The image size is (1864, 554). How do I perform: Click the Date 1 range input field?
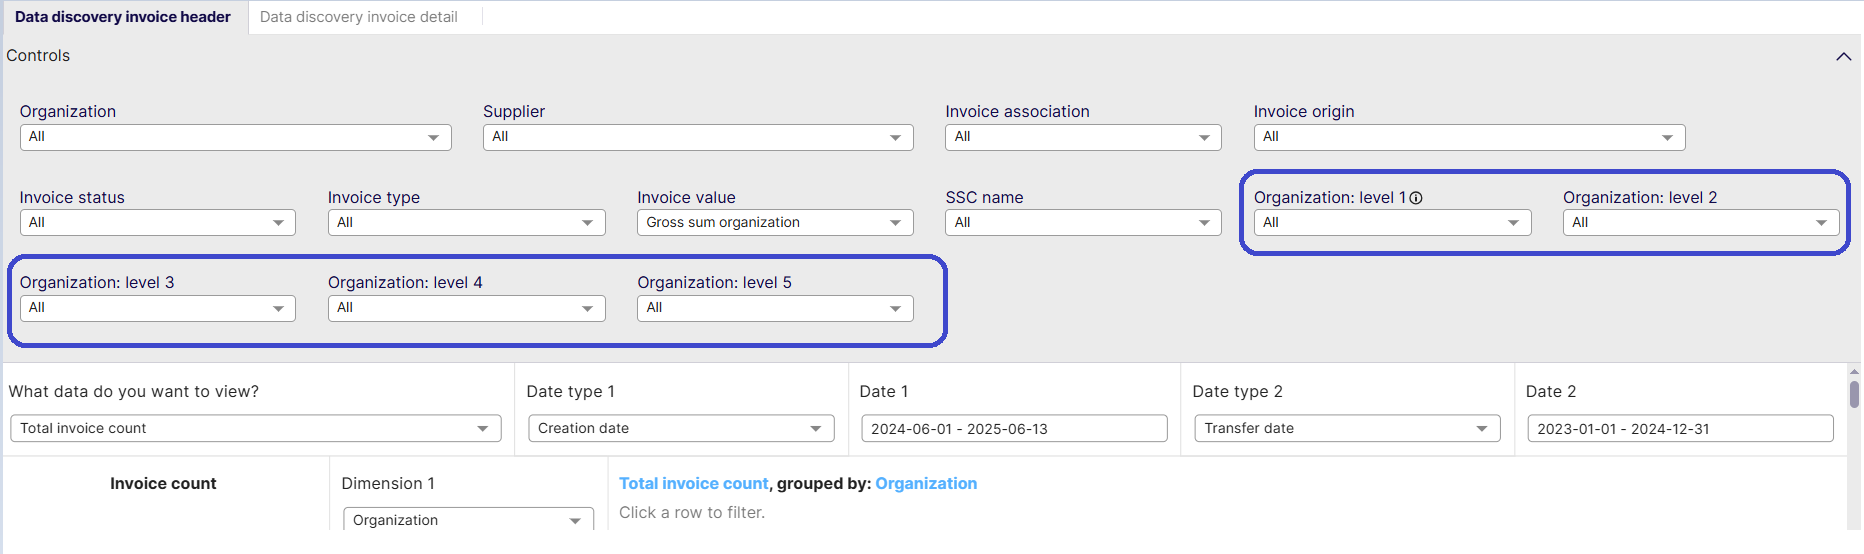pos(1014,429)
